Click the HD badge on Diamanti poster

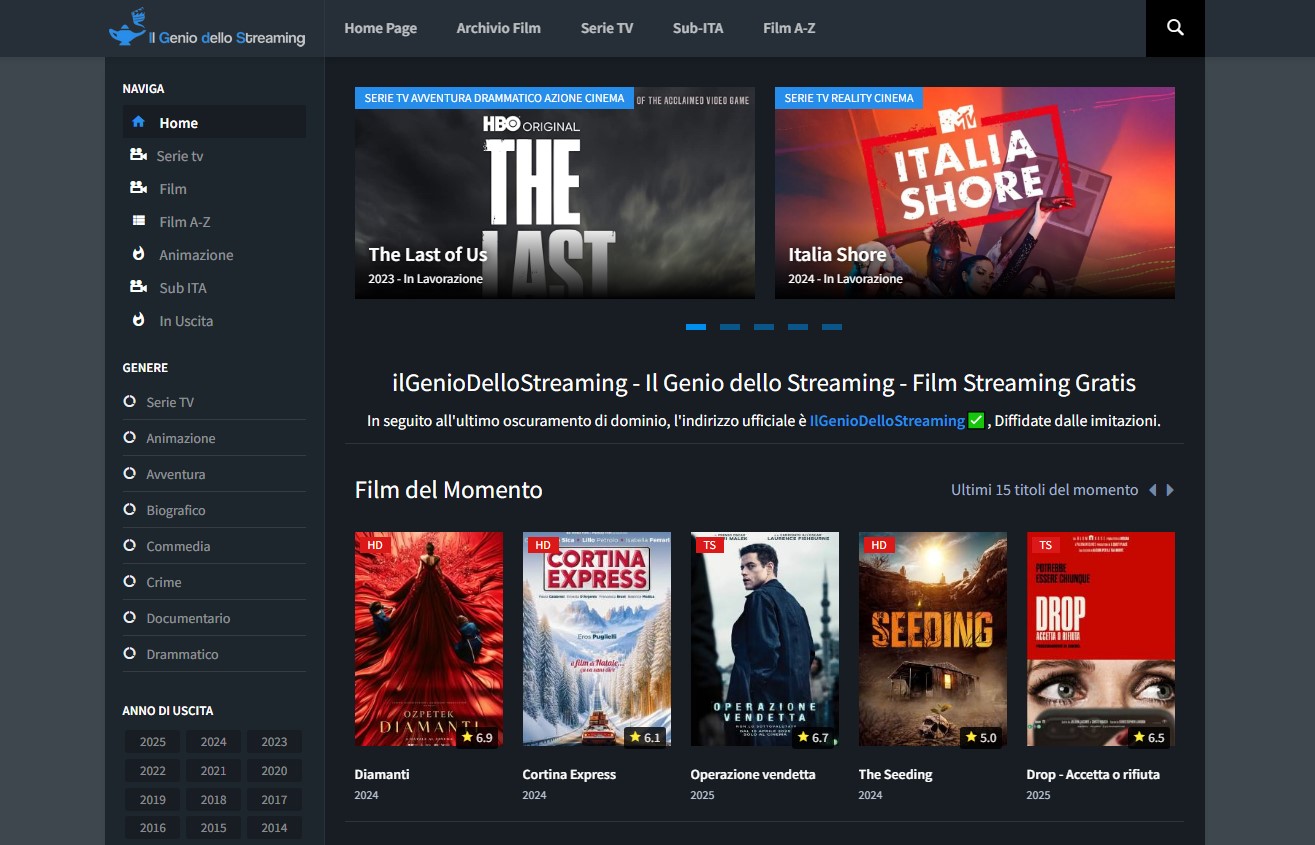(x=375, y=545)
